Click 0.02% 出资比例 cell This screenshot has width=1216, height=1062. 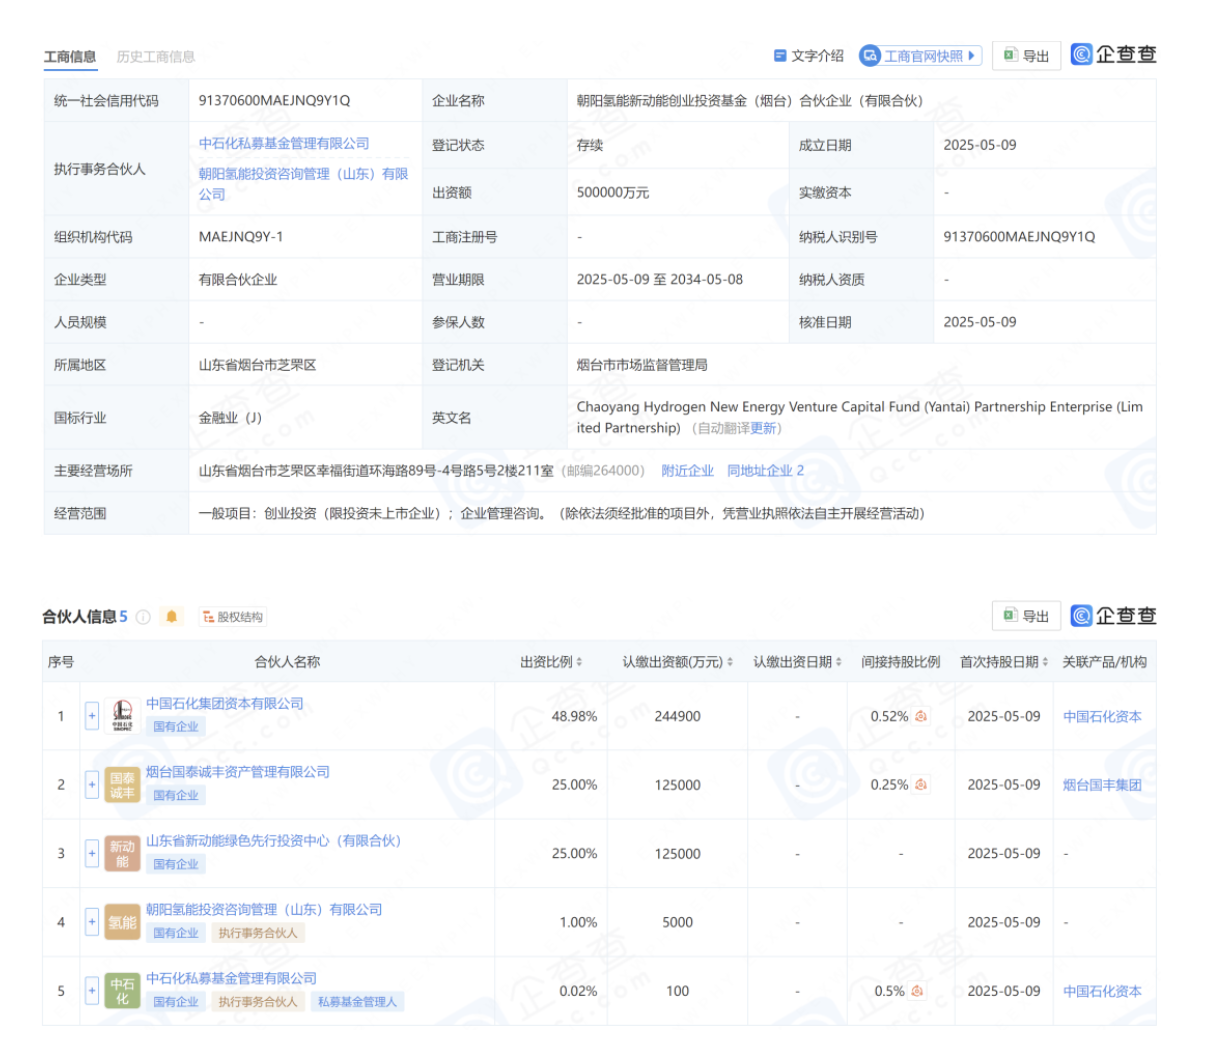pyautogui.click(x=578, y=991)
